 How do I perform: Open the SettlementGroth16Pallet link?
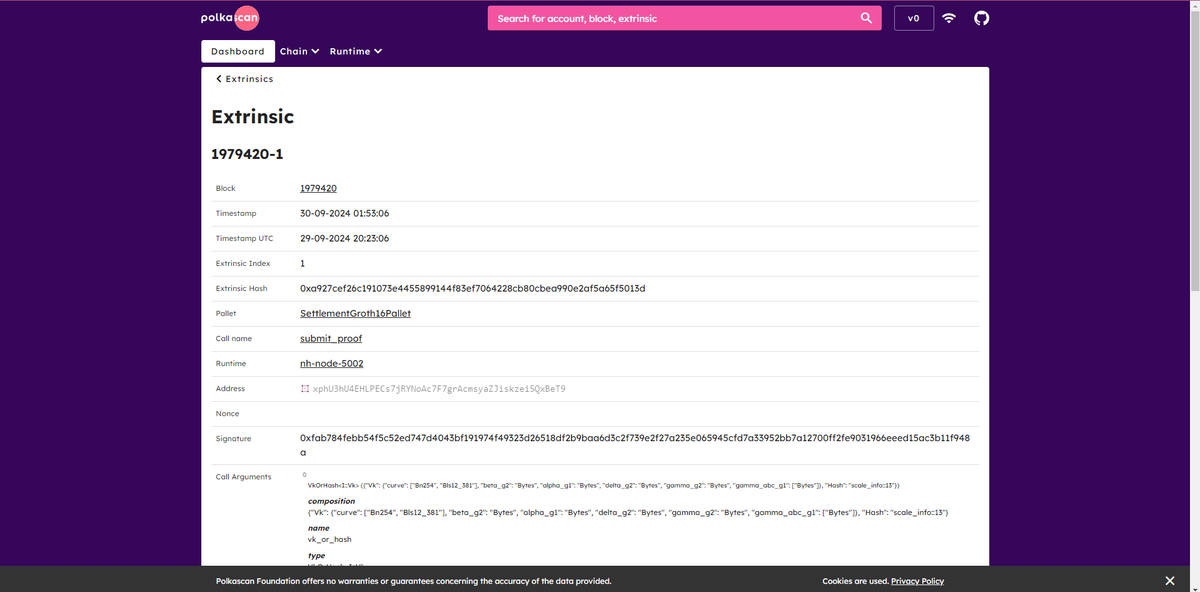coord(355,313)
